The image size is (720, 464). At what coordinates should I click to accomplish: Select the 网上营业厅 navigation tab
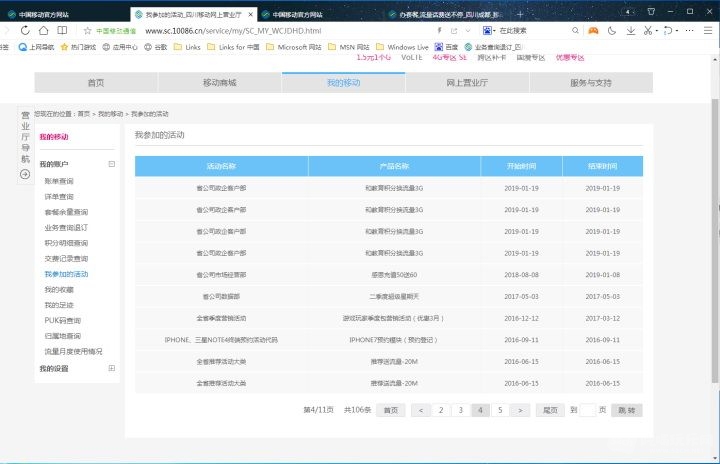[467, 83]
